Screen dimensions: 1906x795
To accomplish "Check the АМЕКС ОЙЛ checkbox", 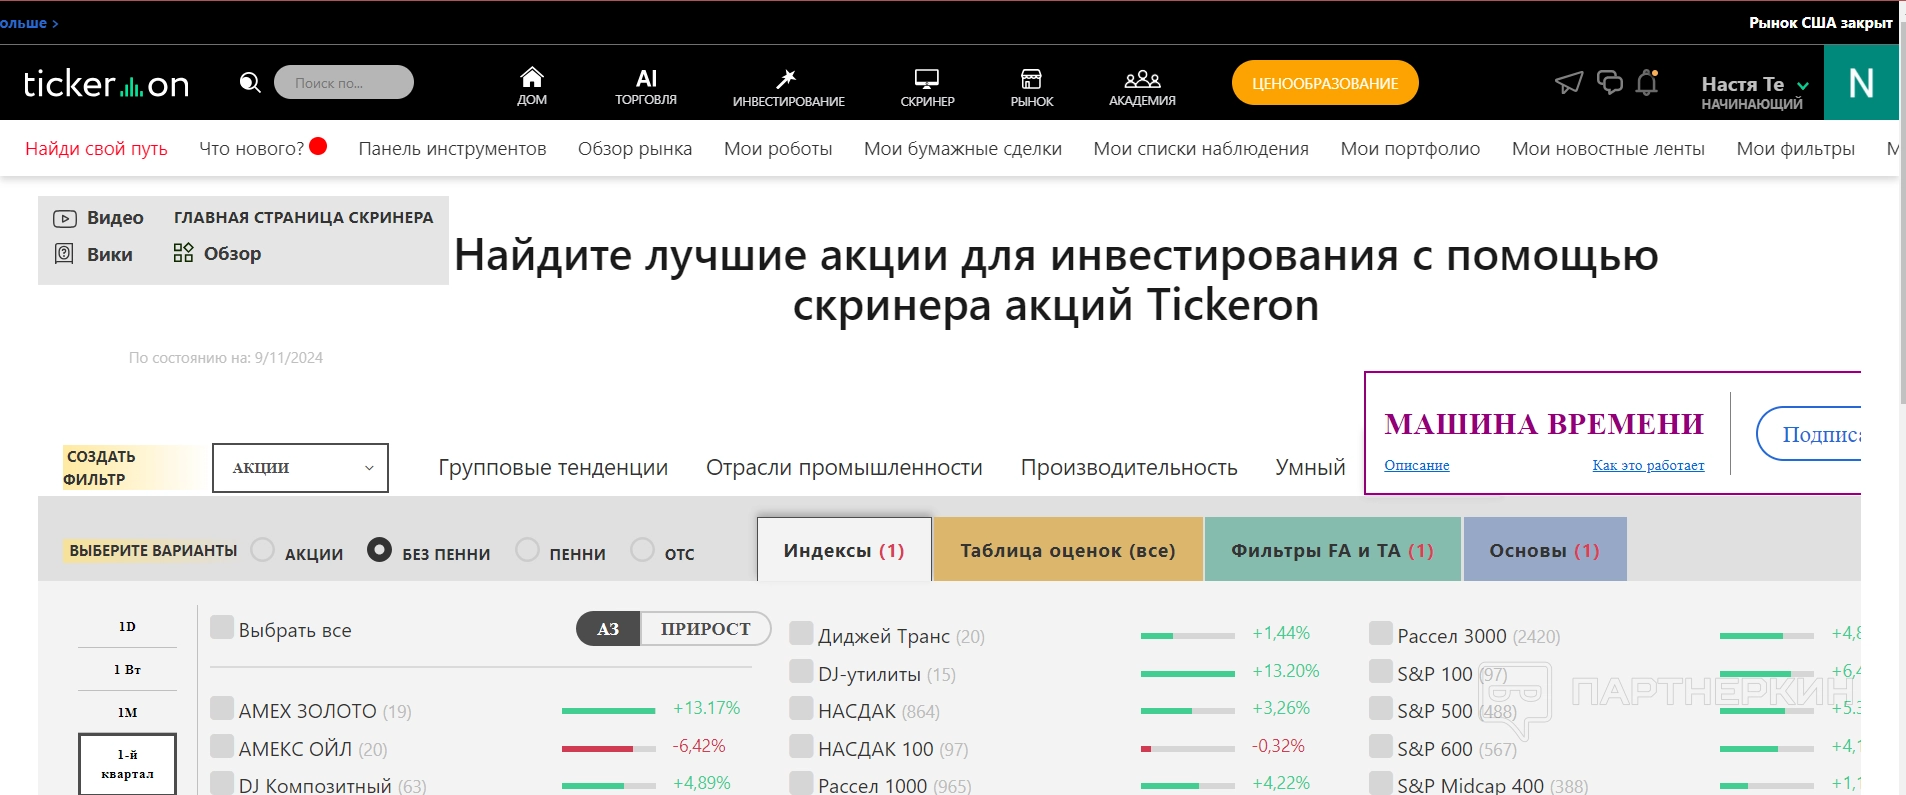I will (x=222, y=746).
